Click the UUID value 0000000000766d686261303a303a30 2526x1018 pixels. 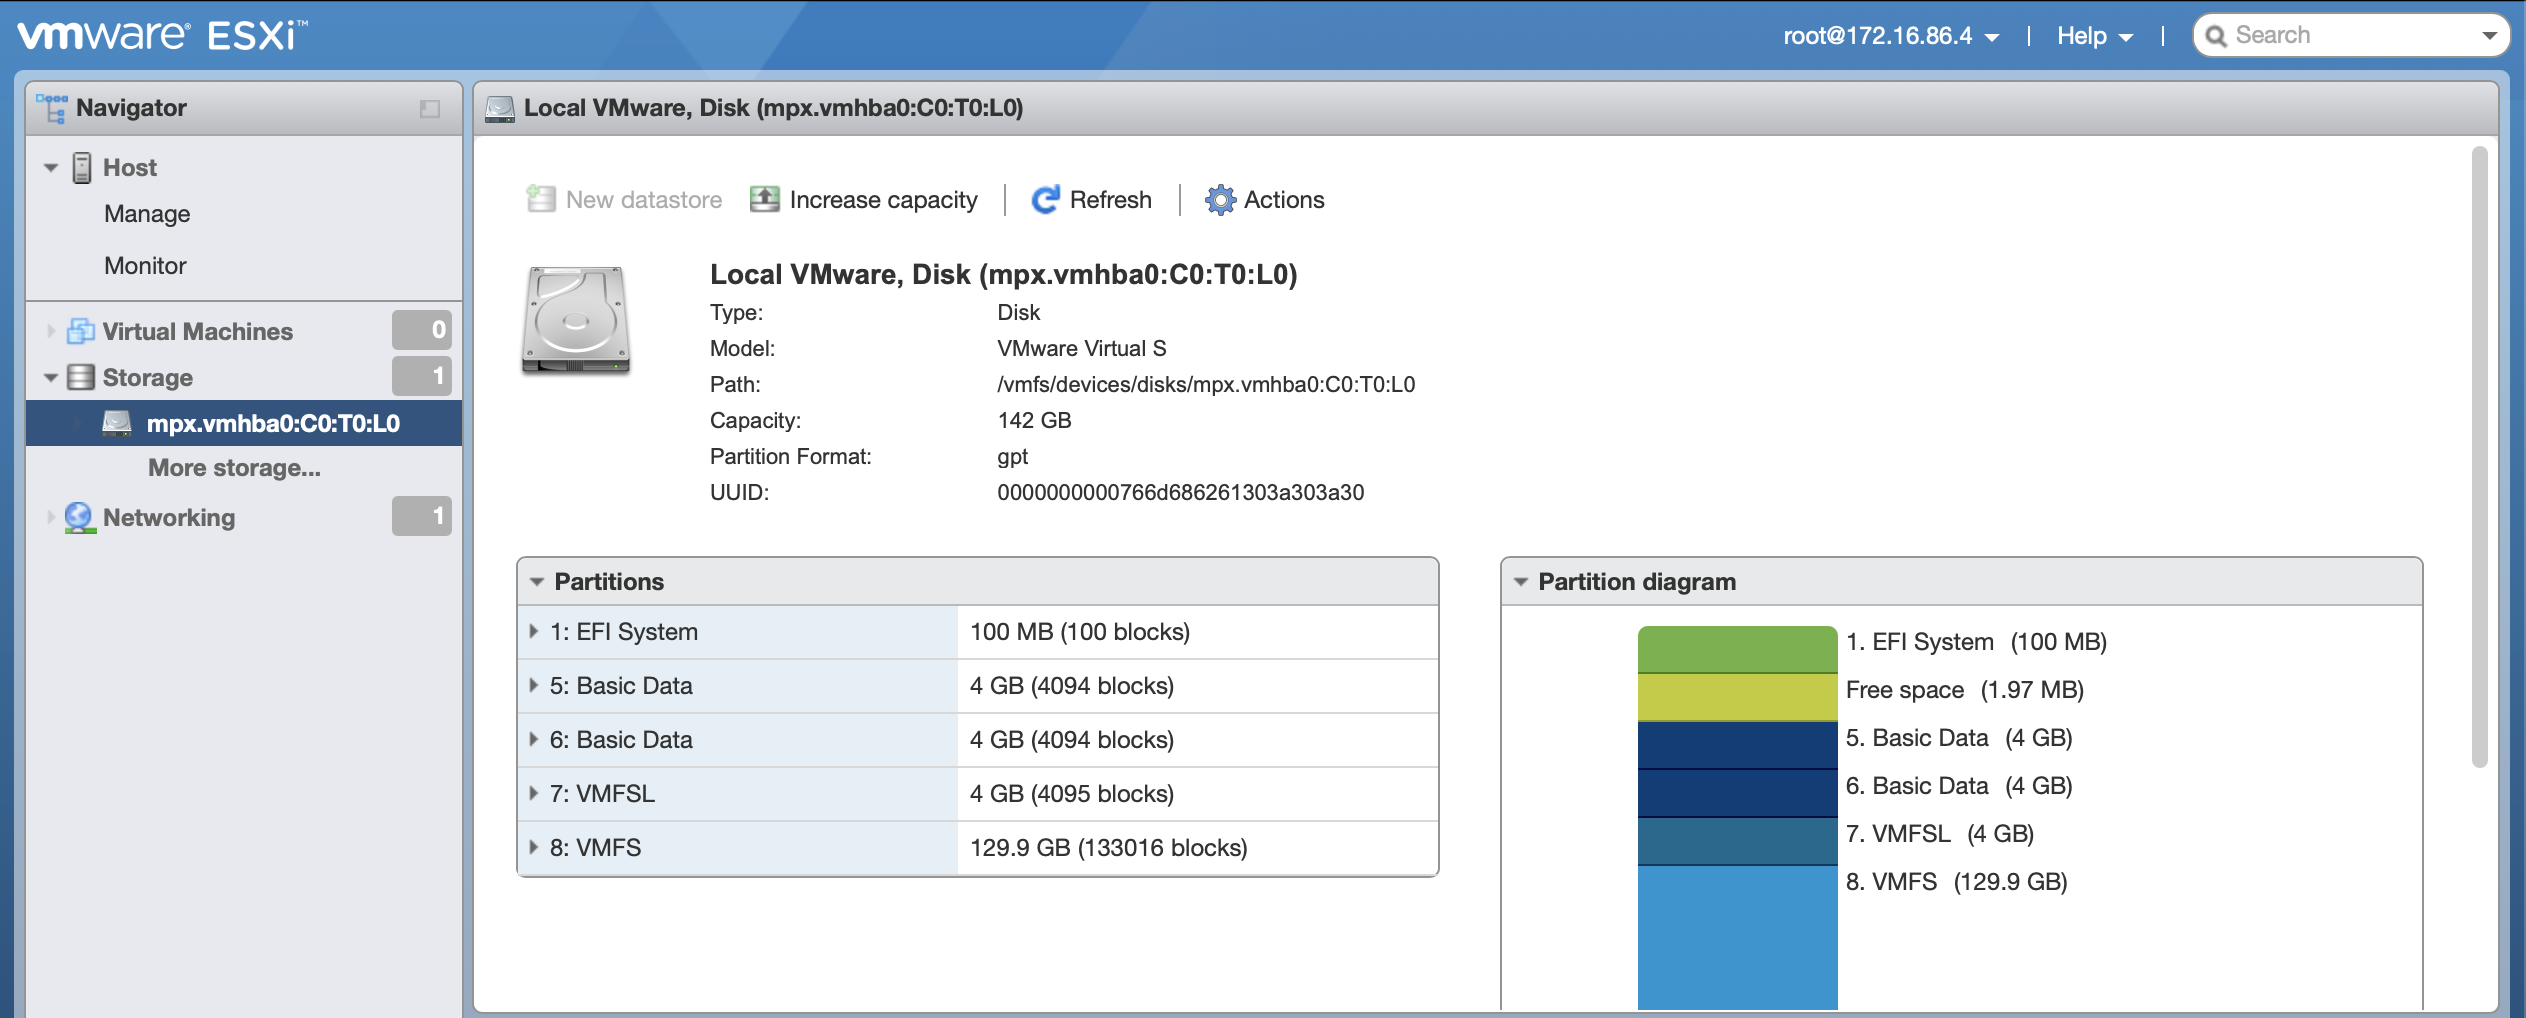(x=1180, y=492)
